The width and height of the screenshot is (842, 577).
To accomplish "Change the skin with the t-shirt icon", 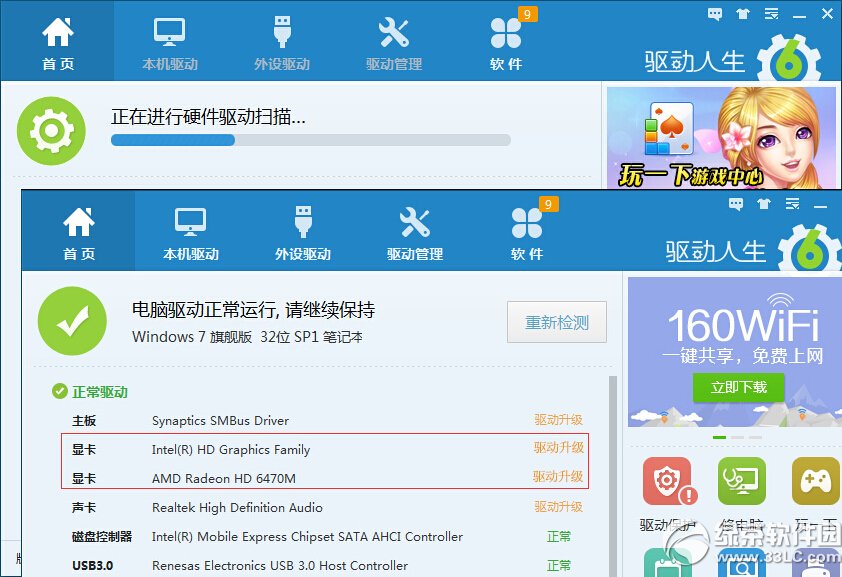I will pos(763,203).
